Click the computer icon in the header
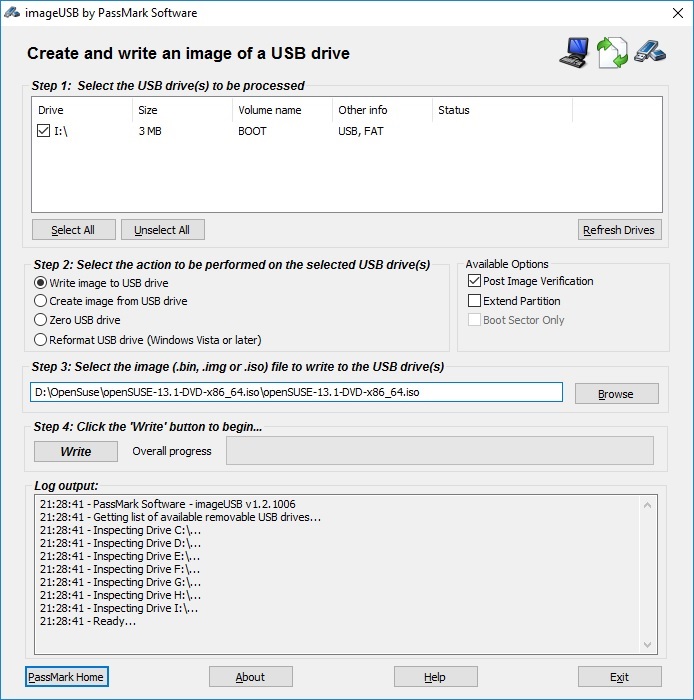The image size is (694, 700). (573, 53)
